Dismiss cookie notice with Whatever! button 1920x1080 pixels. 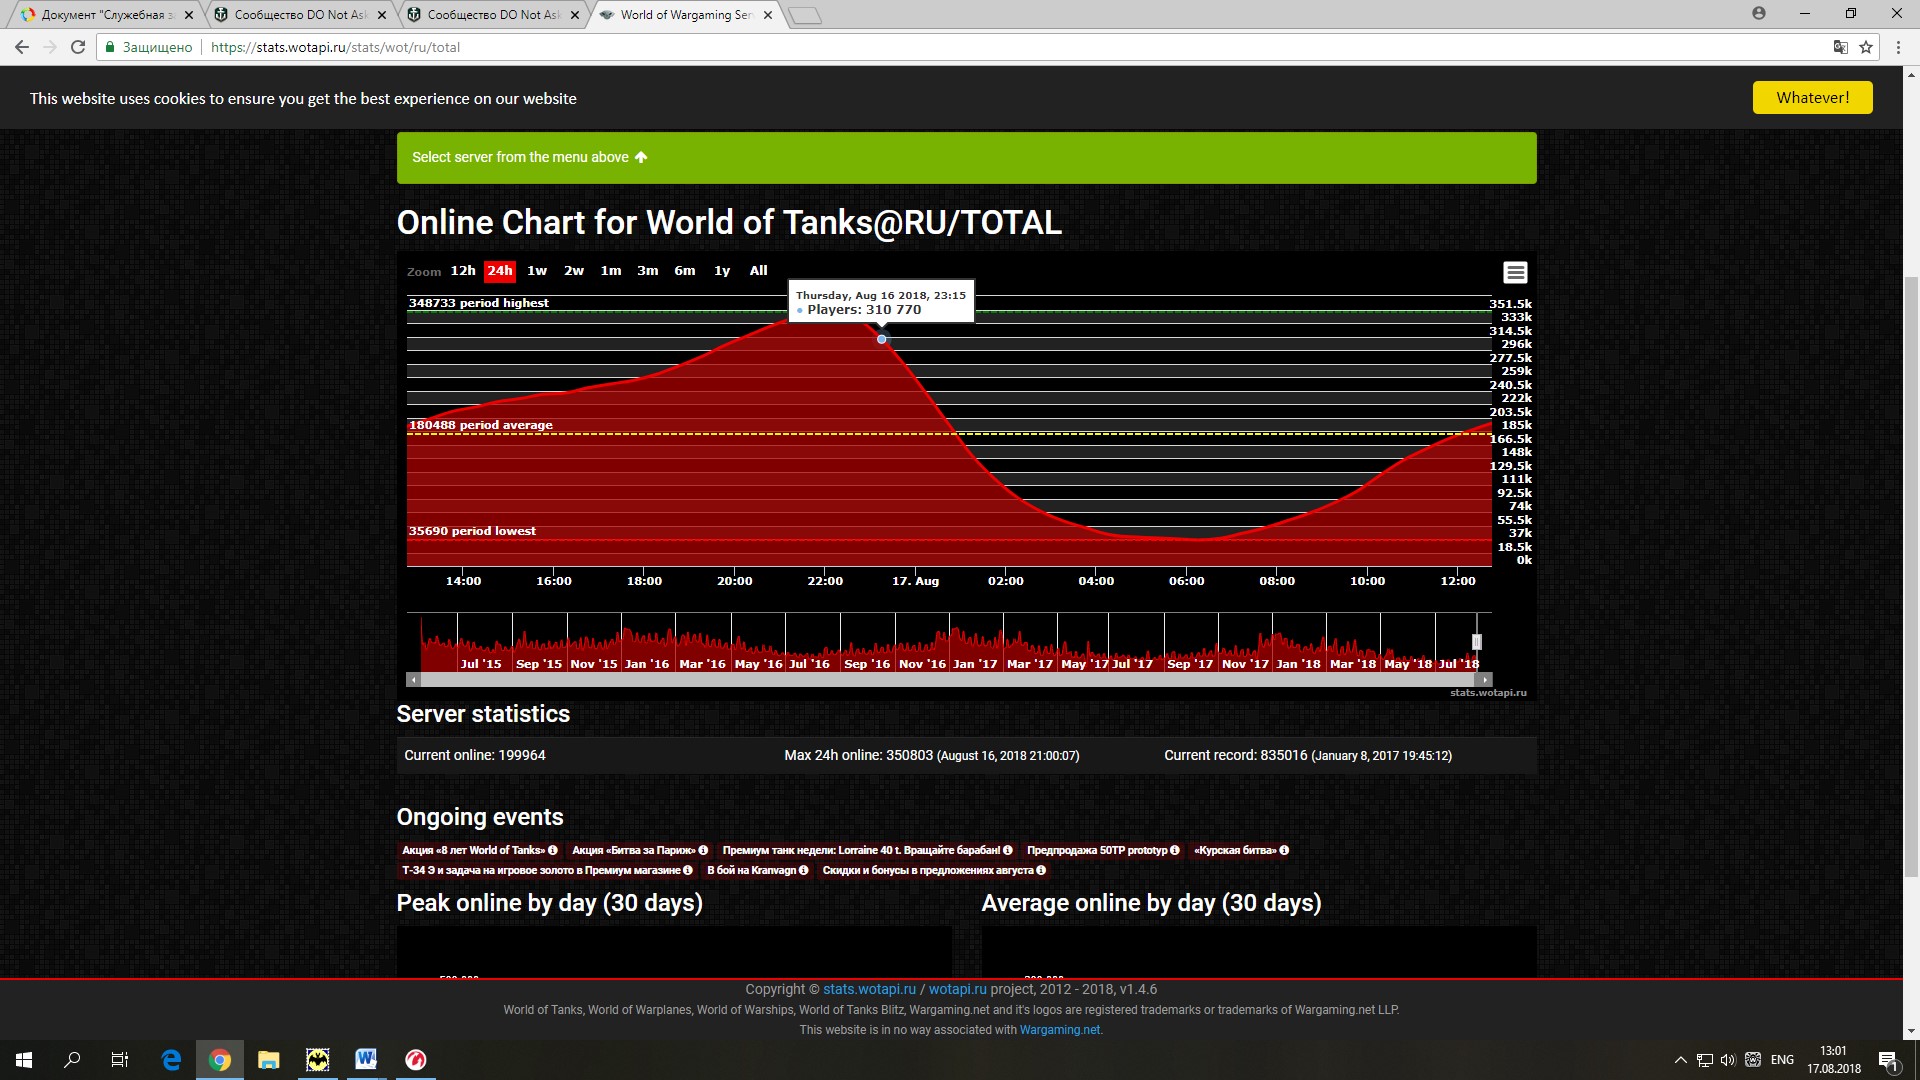point(1812,98)
